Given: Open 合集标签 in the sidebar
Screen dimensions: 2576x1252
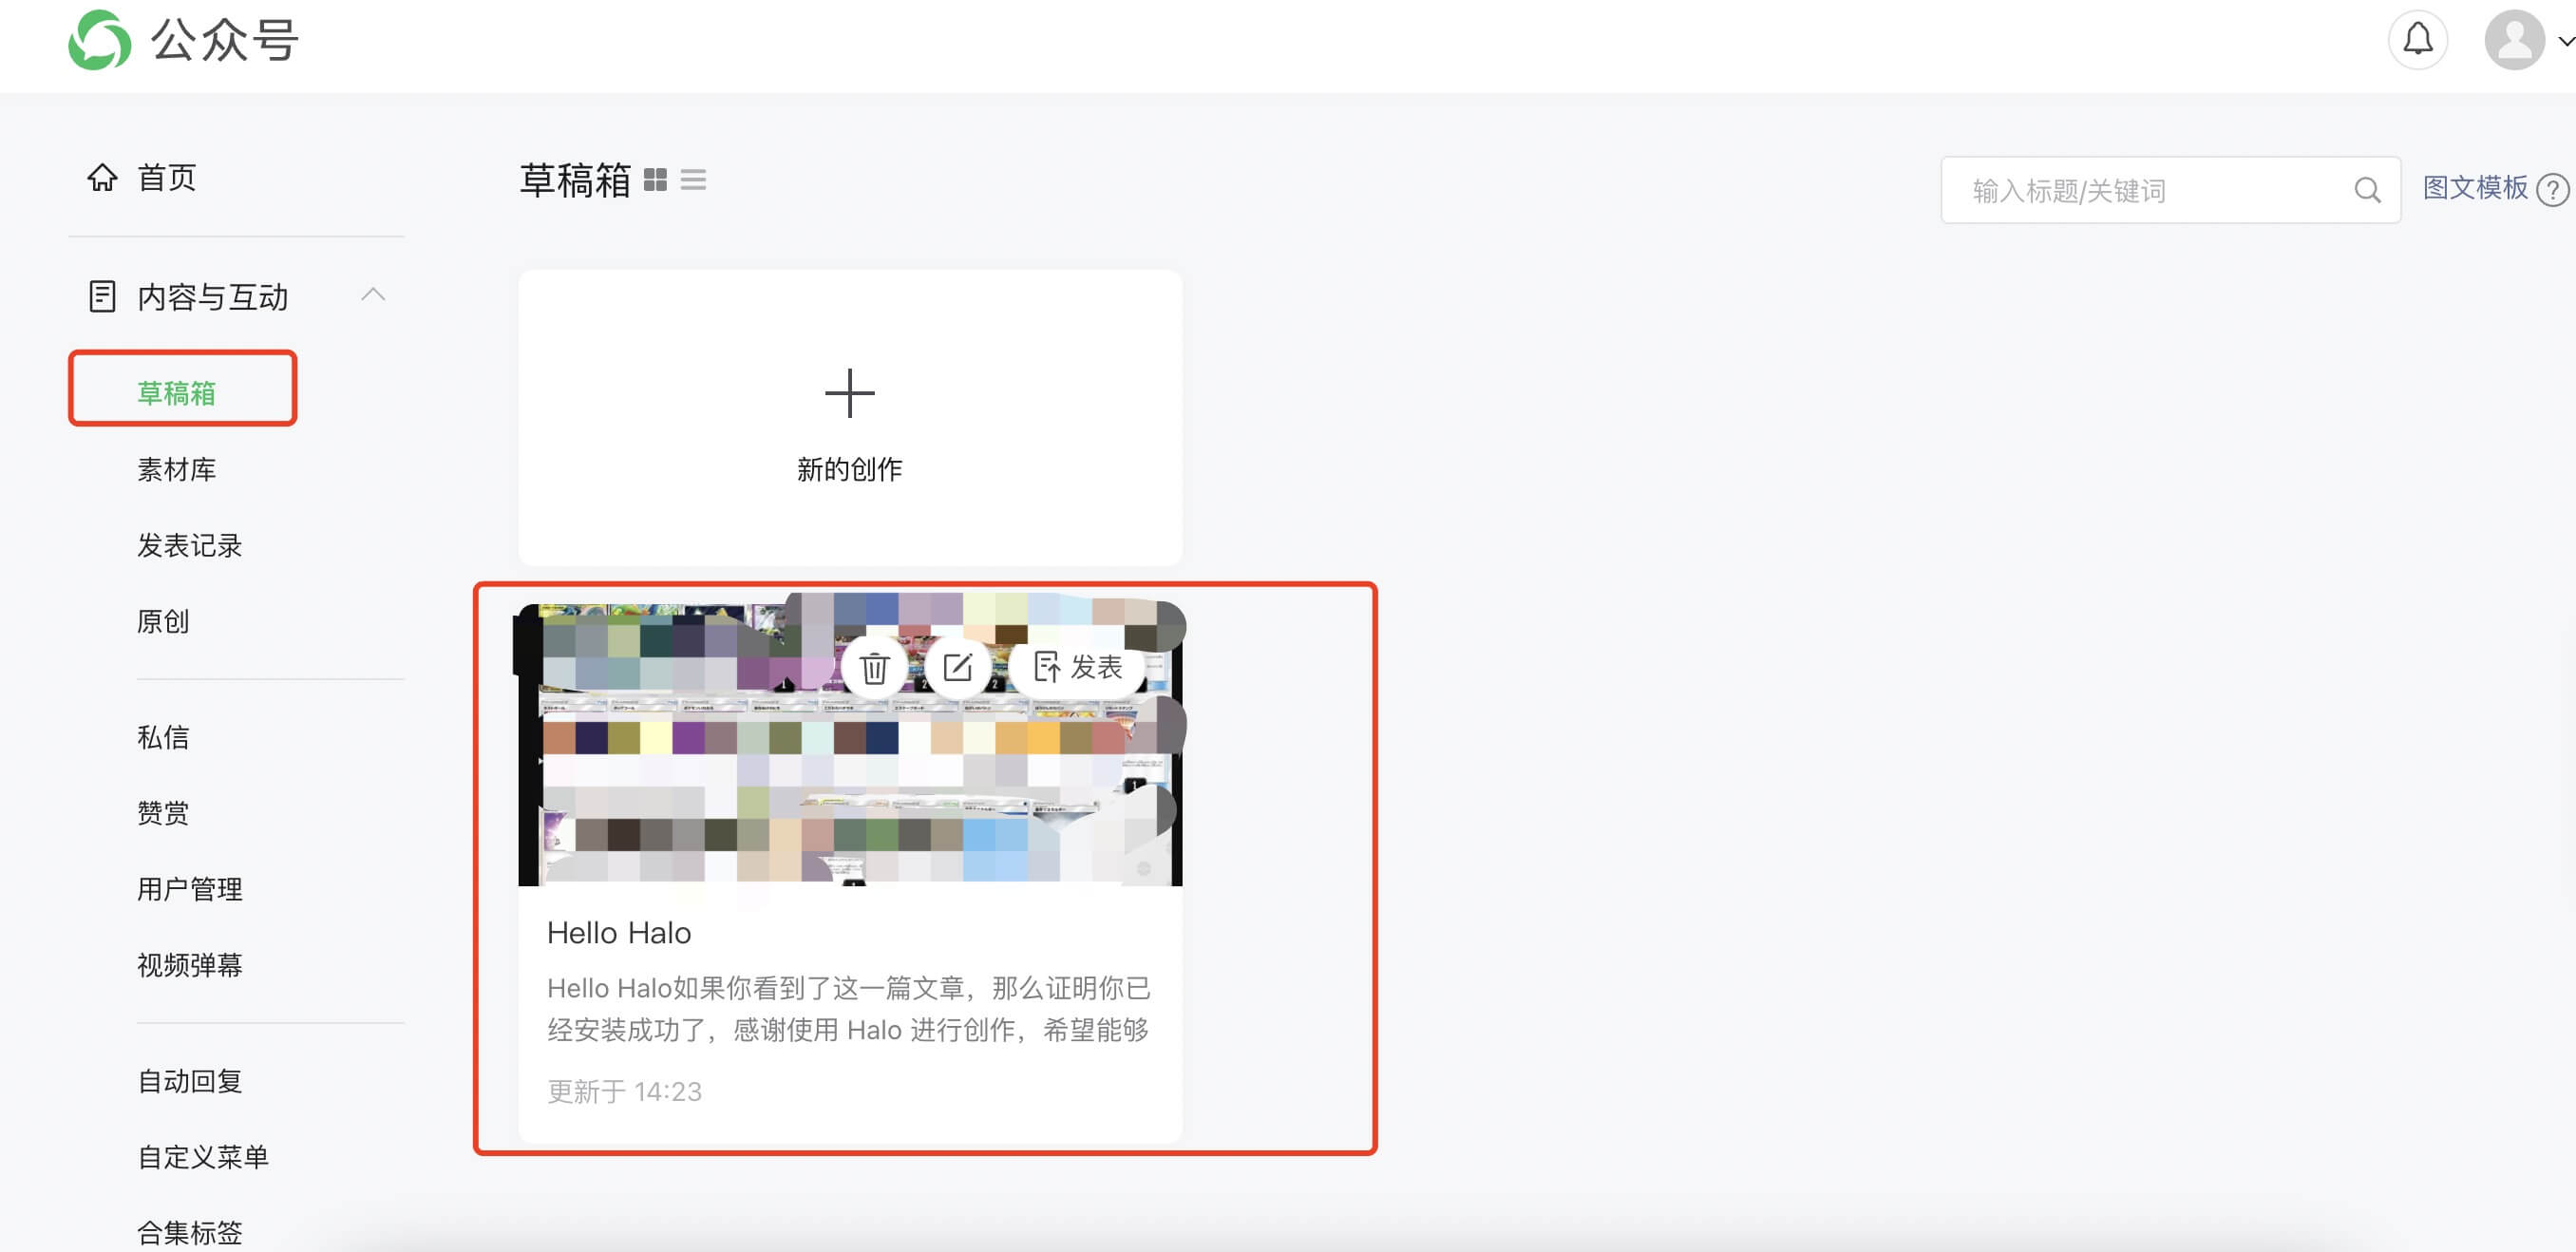Looking at the screenshot, I should (x=190, y=1233).
